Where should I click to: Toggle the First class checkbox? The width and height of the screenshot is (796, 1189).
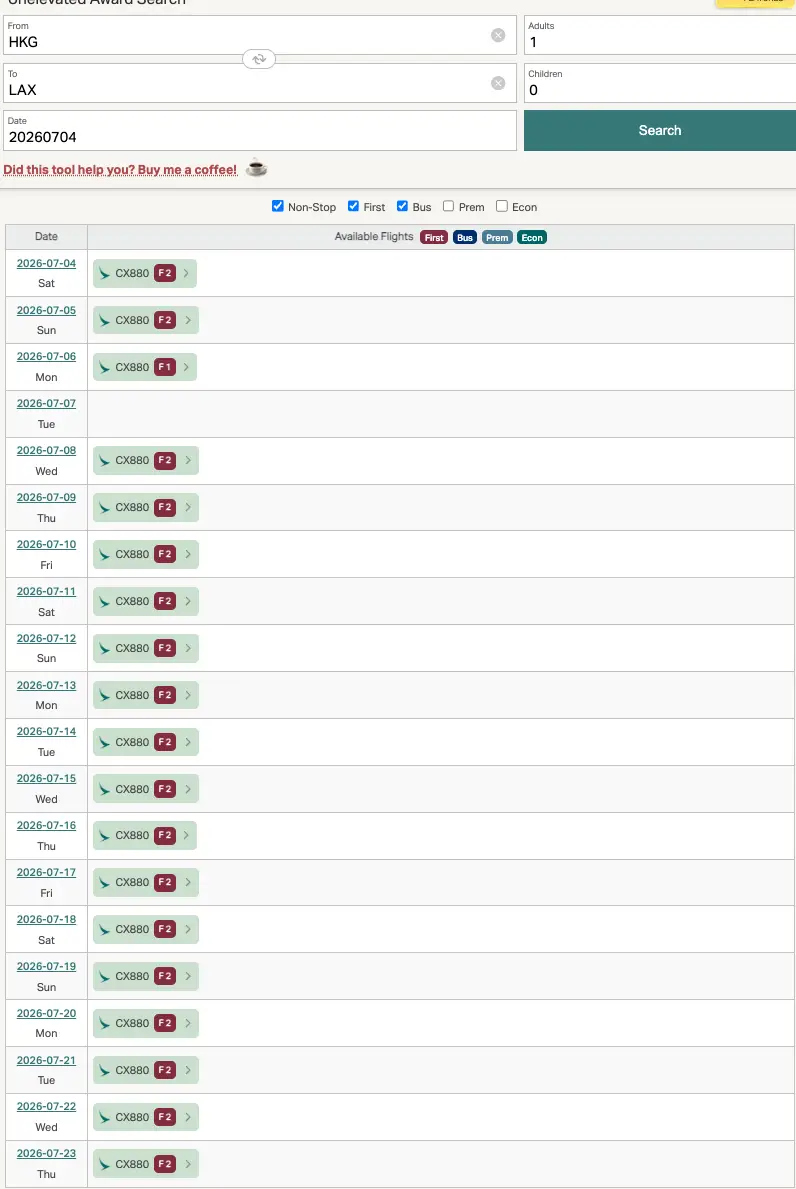click(354, 206)
